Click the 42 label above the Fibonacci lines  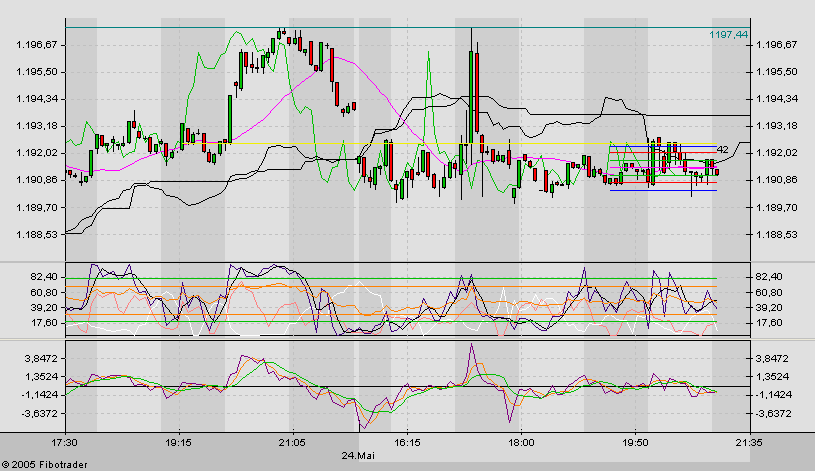pos(721,149)
